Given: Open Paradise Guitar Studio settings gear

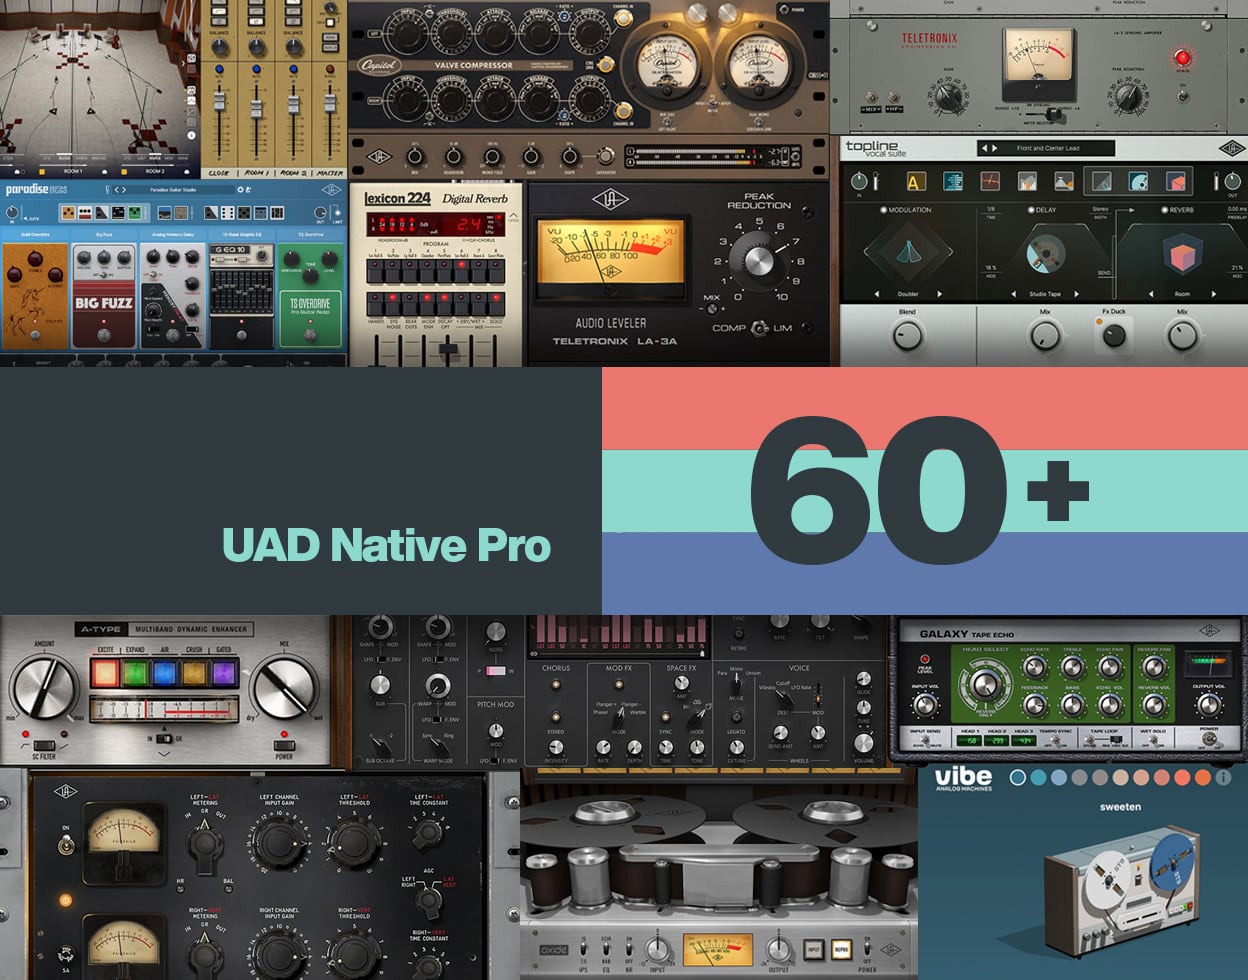Looking at the screenshot, I should (240, 189).
